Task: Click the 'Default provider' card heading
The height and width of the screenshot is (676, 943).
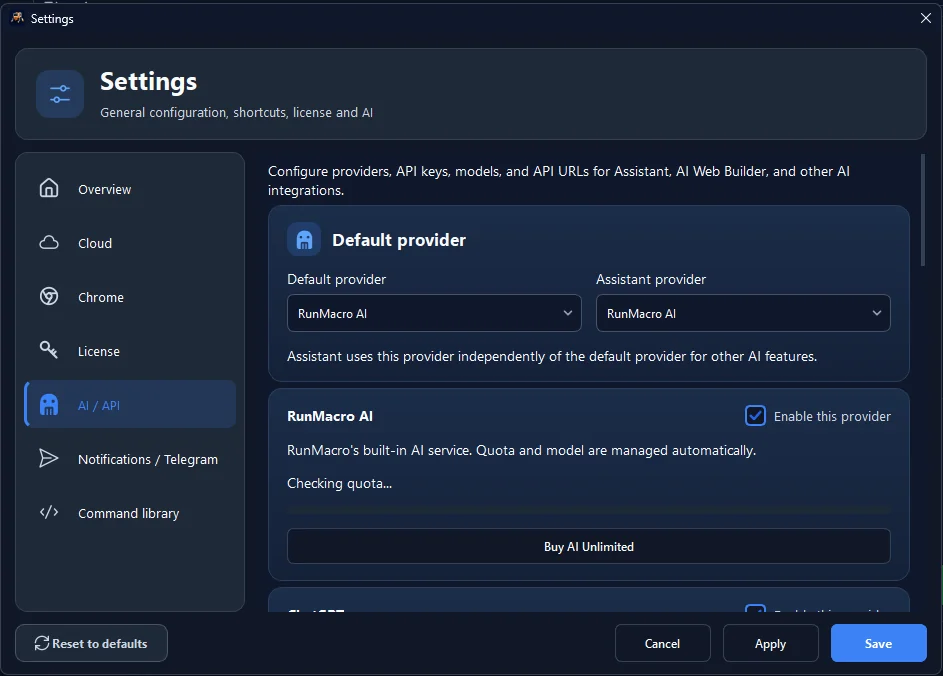Action: coord(399,240)
